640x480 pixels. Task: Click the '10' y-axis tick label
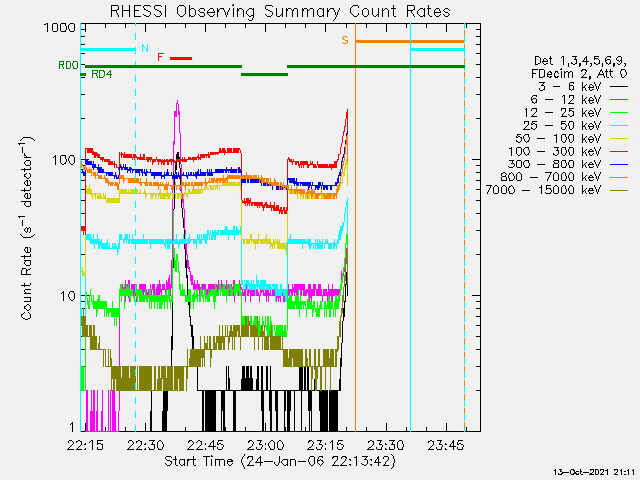point(68,296)
